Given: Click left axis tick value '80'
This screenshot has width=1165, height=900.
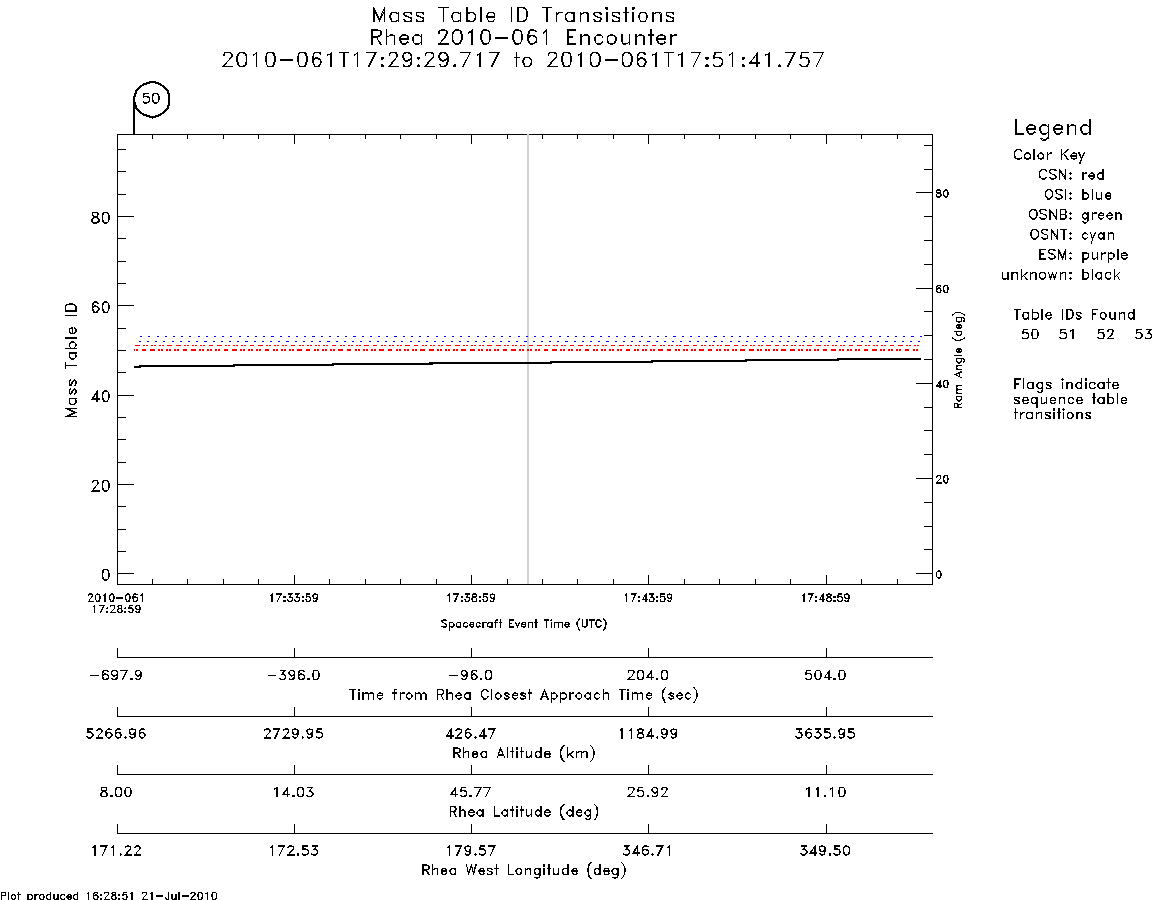Looking at the screenshot, I should coord(101,218).
